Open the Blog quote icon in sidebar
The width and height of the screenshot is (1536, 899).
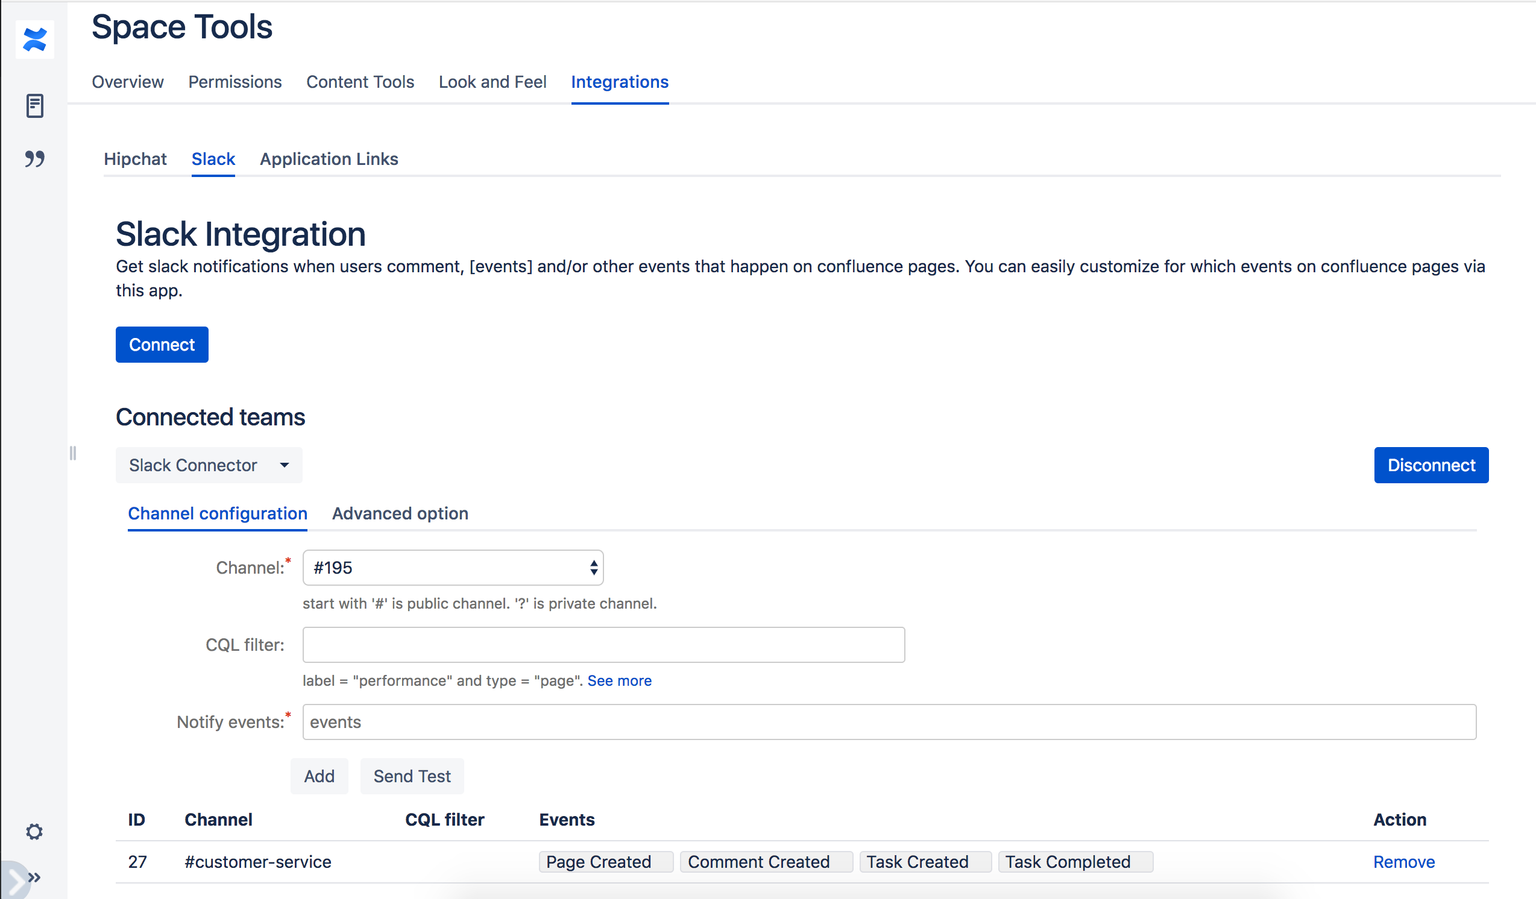click(35, 159)
